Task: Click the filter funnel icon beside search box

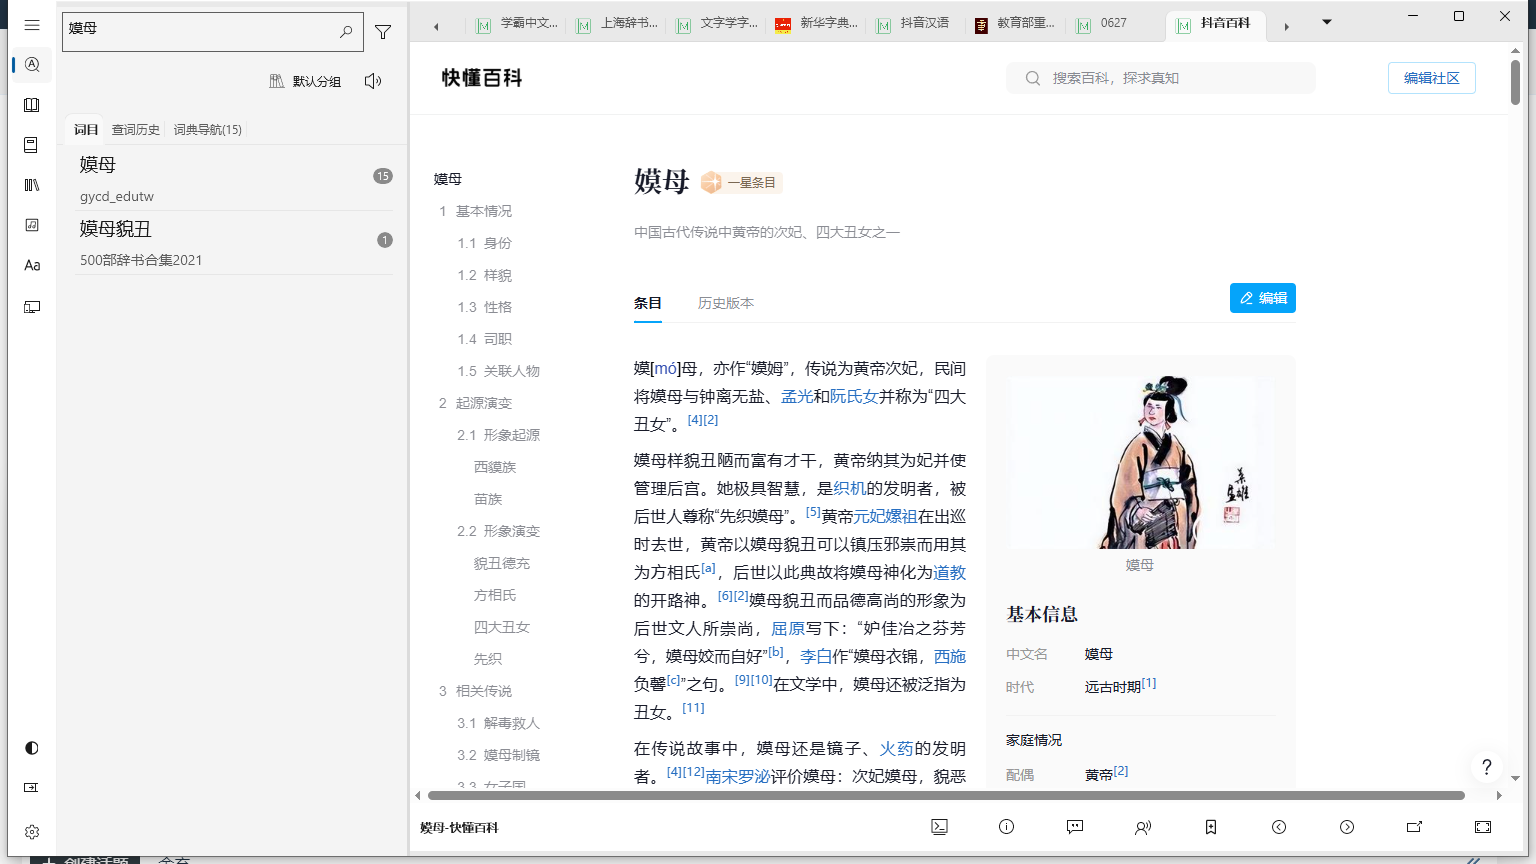Action: click(x=383, y=32)
